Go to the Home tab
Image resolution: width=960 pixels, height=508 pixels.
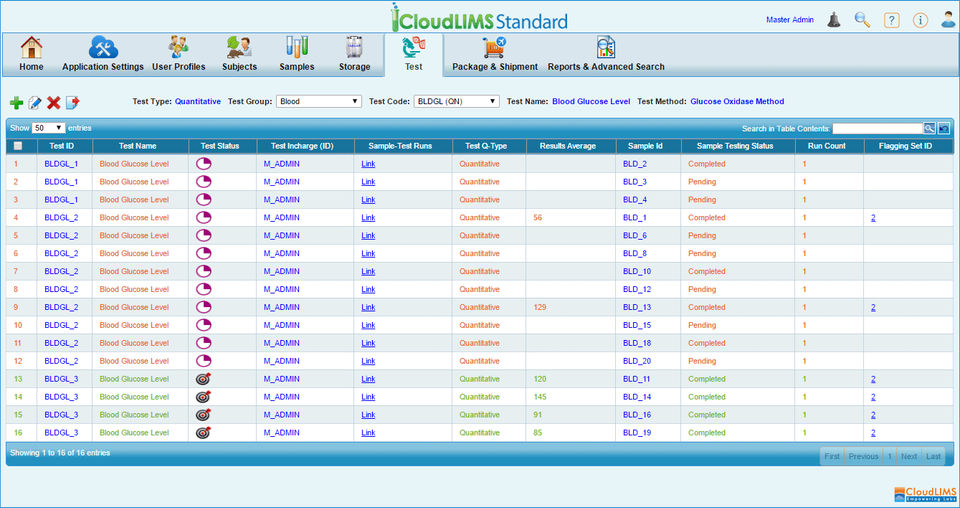(x=31, y=54)
